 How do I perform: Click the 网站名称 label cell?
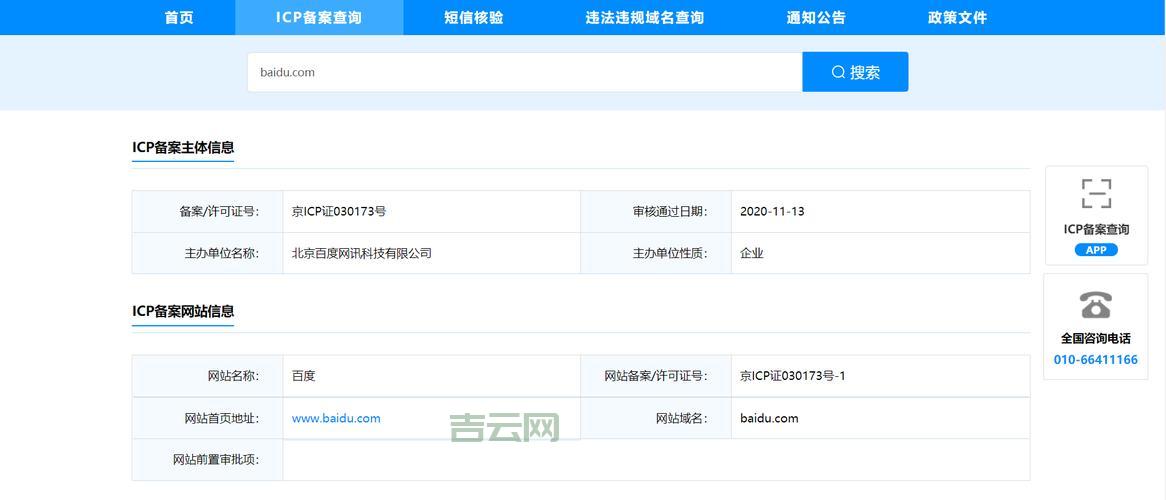coord(207,376)
